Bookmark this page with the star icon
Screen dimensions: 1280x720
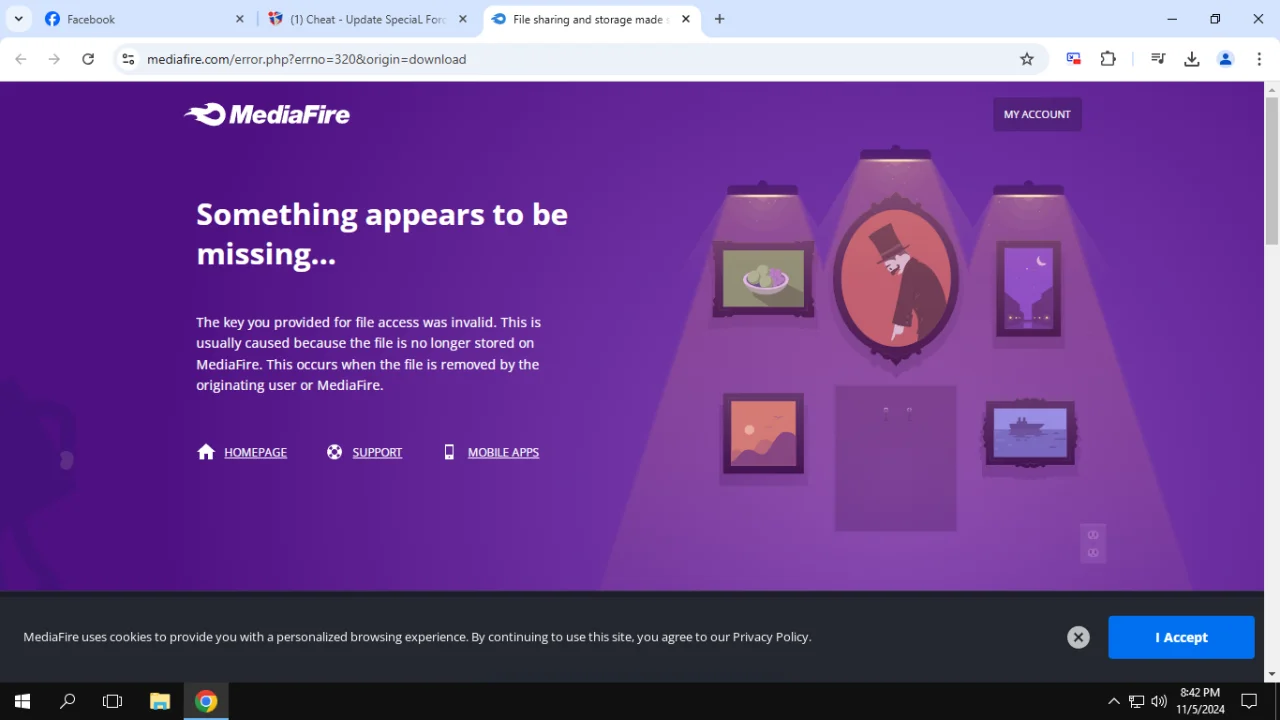point(1027,59)
